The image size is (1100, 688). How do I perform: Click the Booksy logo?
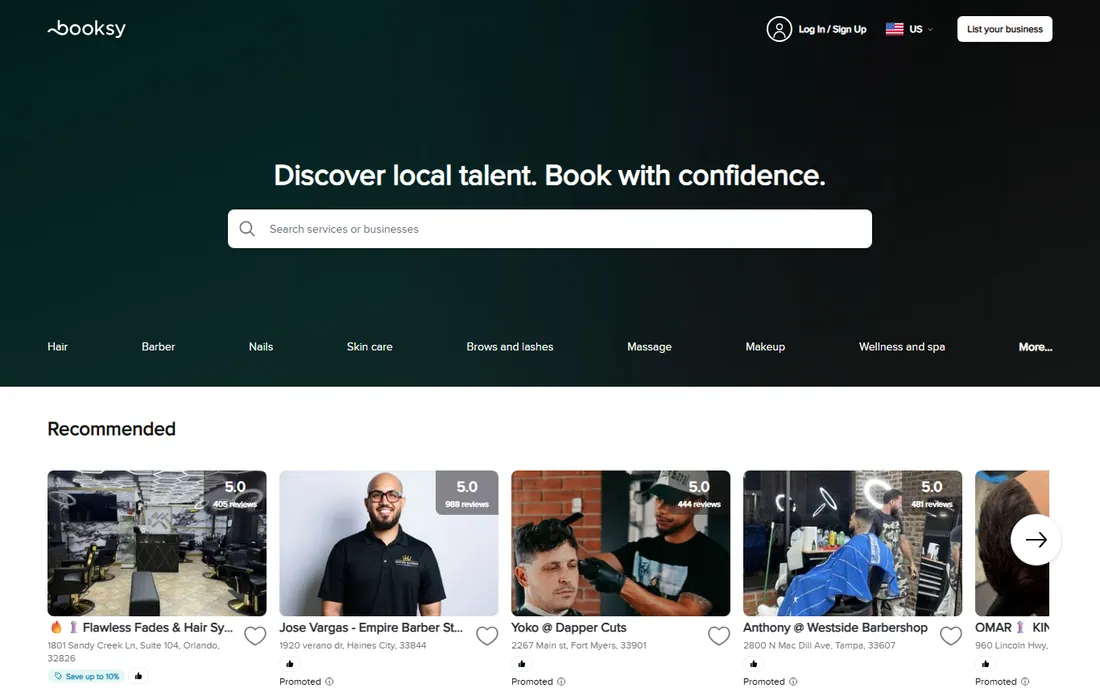point(86,29)
